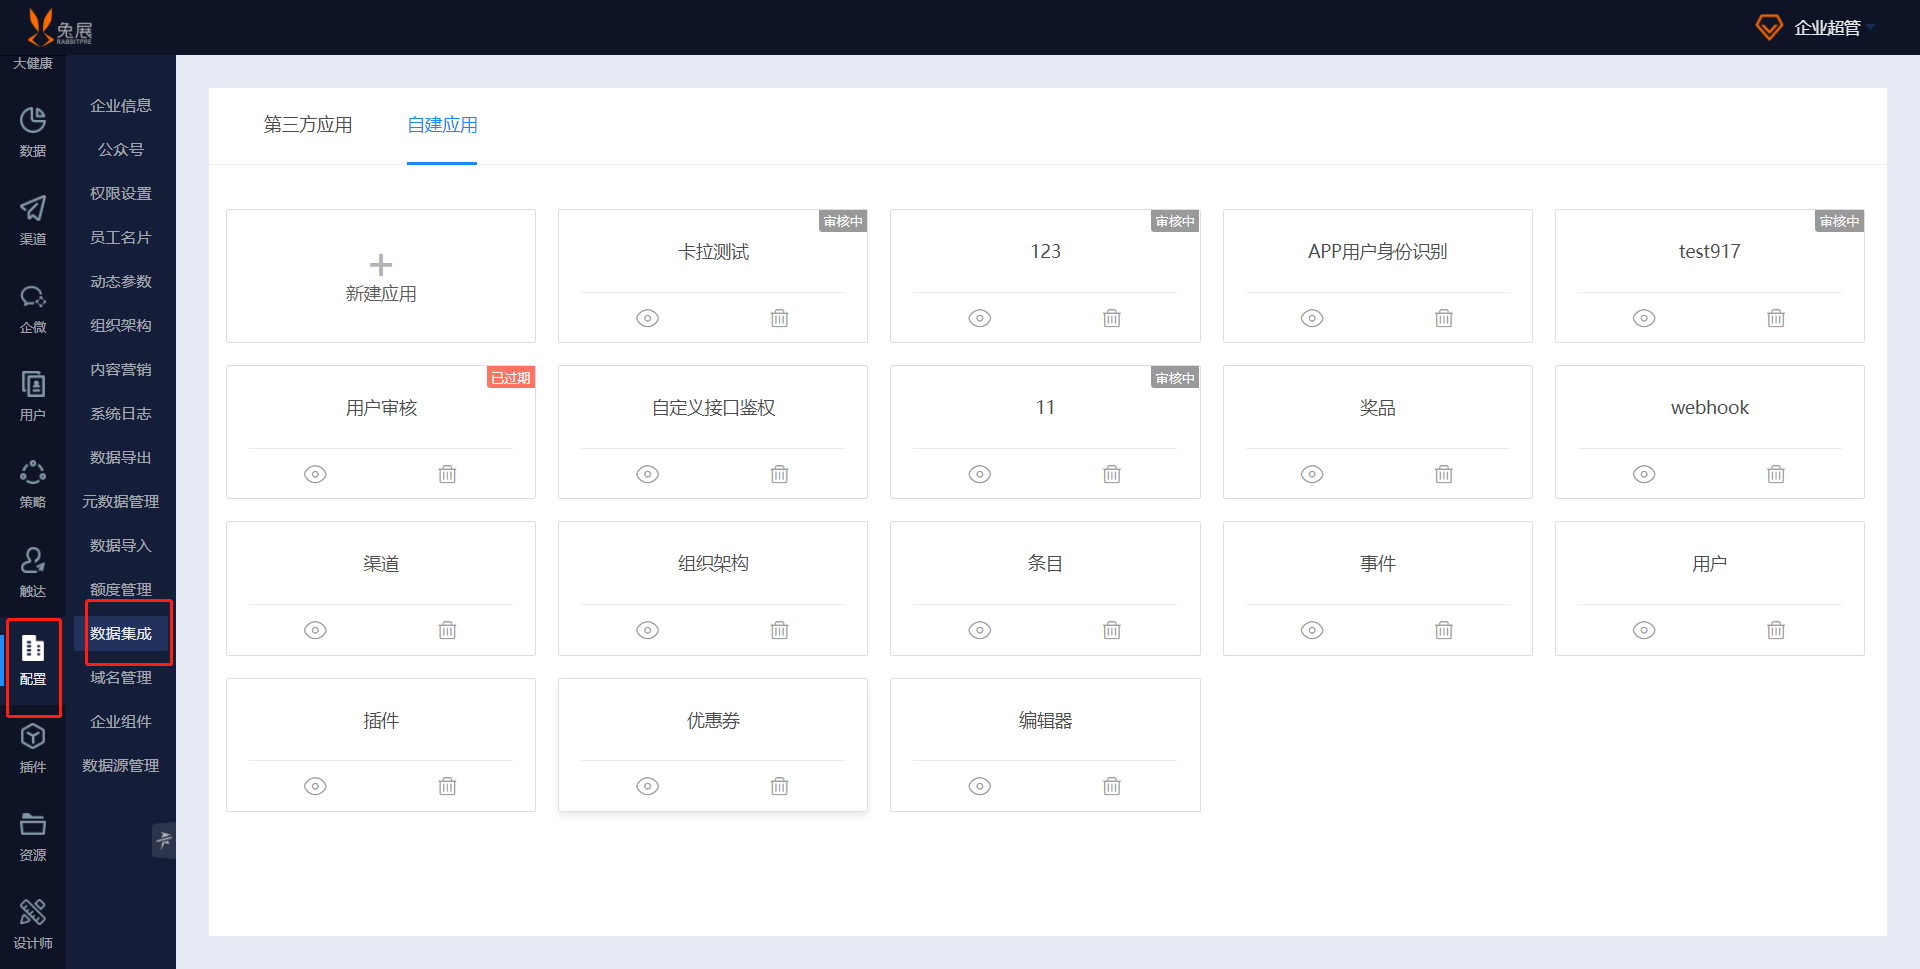Delete the 事件 app
This screenshot has width=1920, height=969.
[1444, 630]
